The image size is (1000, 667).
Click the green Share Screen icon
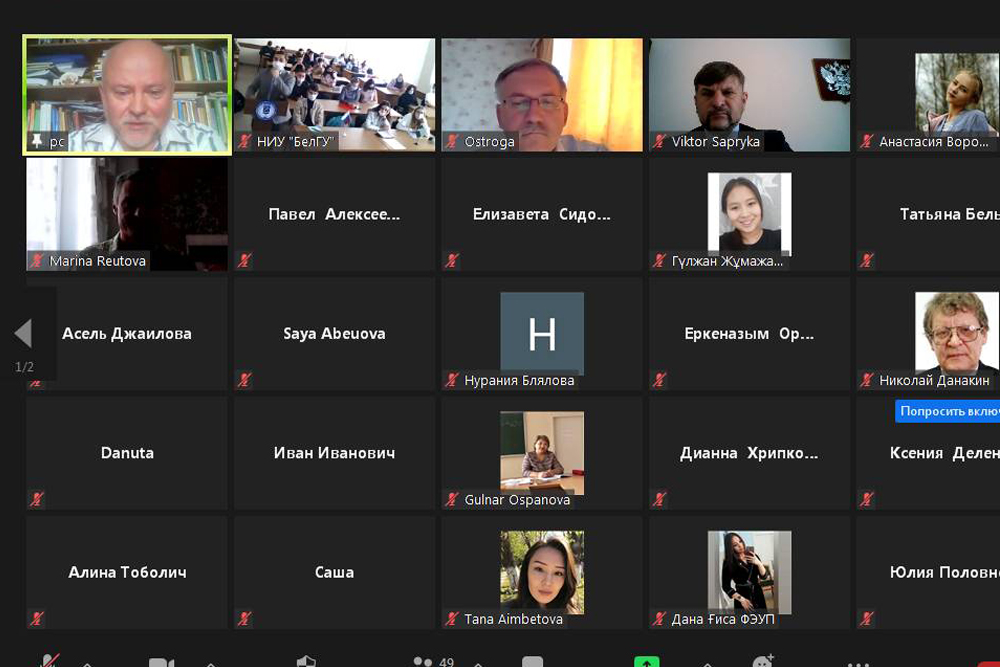pos(646,662)
